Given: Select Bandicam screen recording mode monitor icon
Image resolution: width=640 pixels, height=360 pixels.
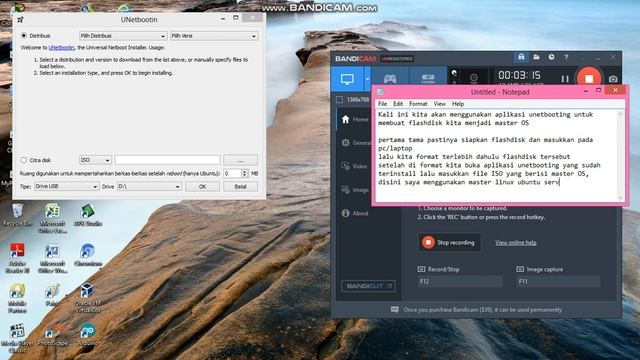Looking at the screenshot, I should pyautogui.click(x=347, y=79).
